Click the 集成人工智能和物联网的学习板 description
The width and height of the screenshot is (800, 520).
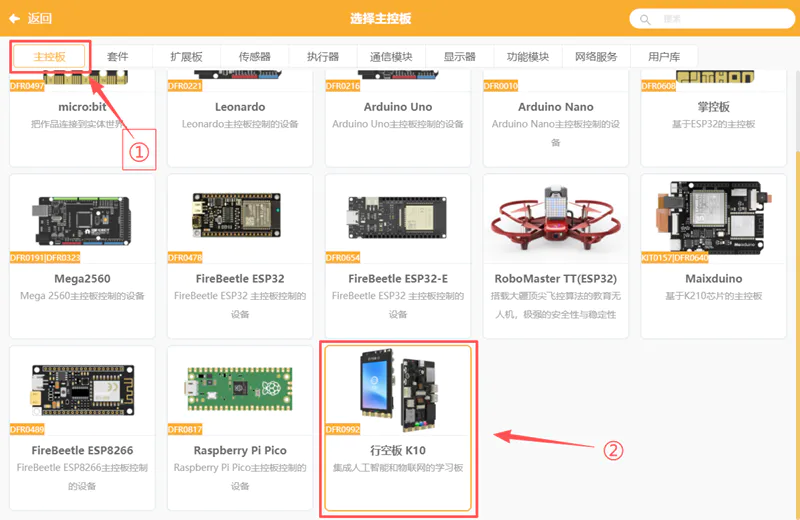(x=398, y=467)
